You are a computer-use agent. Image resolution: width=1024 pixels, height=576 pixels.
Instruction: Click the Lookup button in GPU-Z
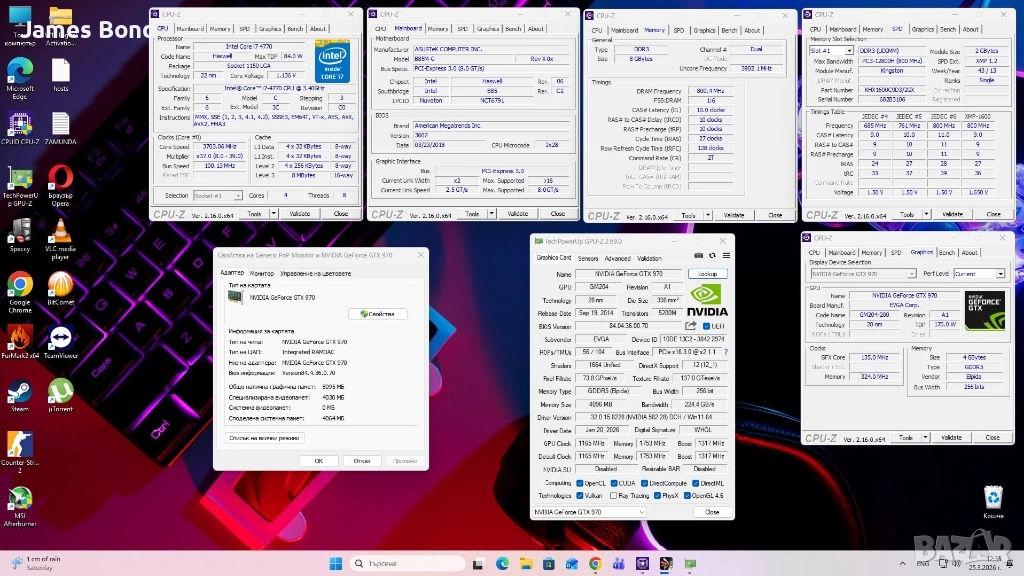708,273
